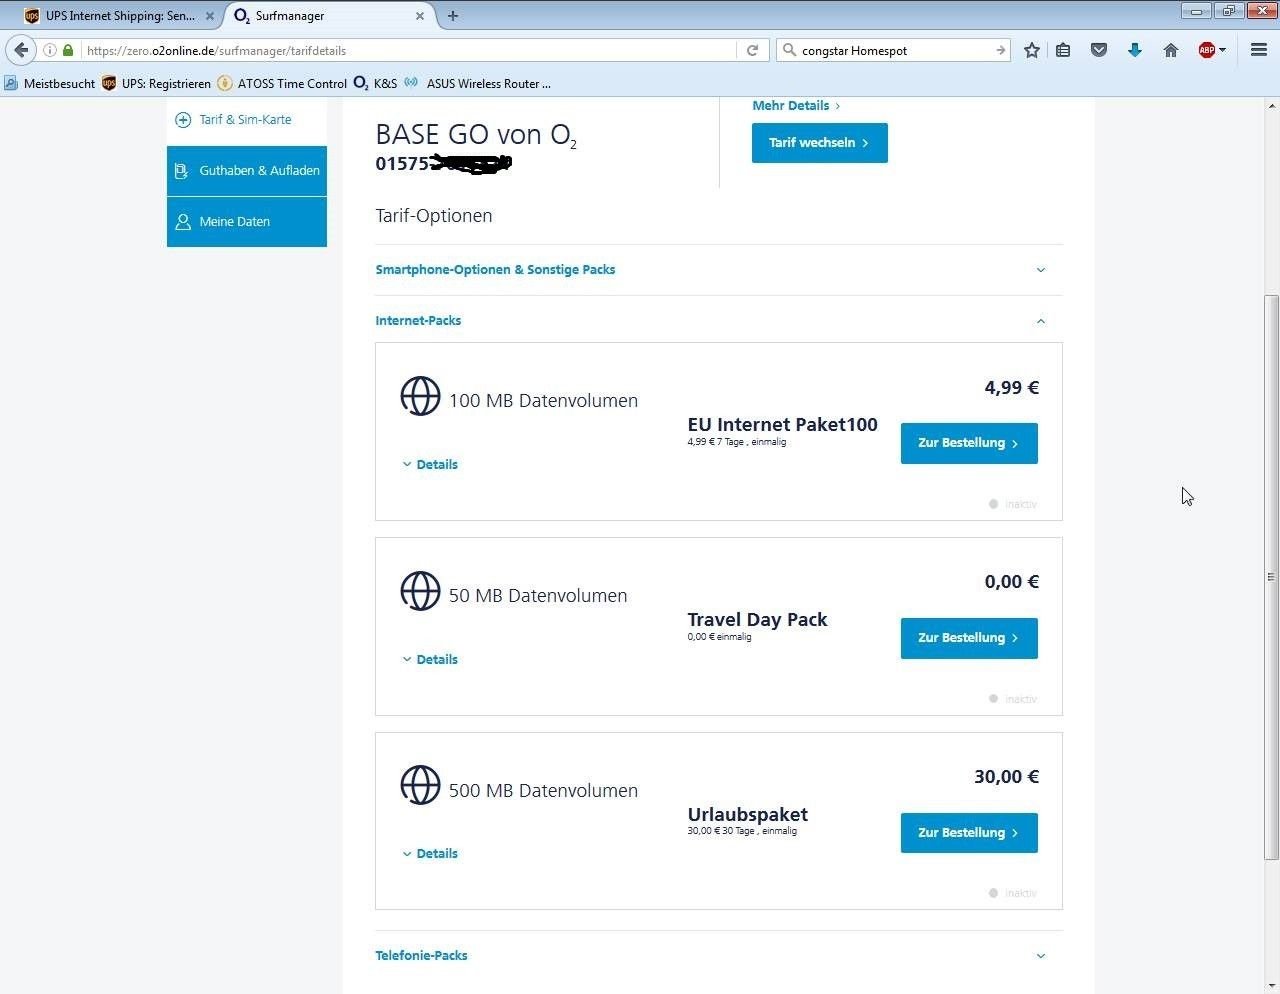The width and height of the screenshot is (1280, 994).
Task: Click inaktiv status of Urlaubspaket
Action: (x=1013, y=894)
